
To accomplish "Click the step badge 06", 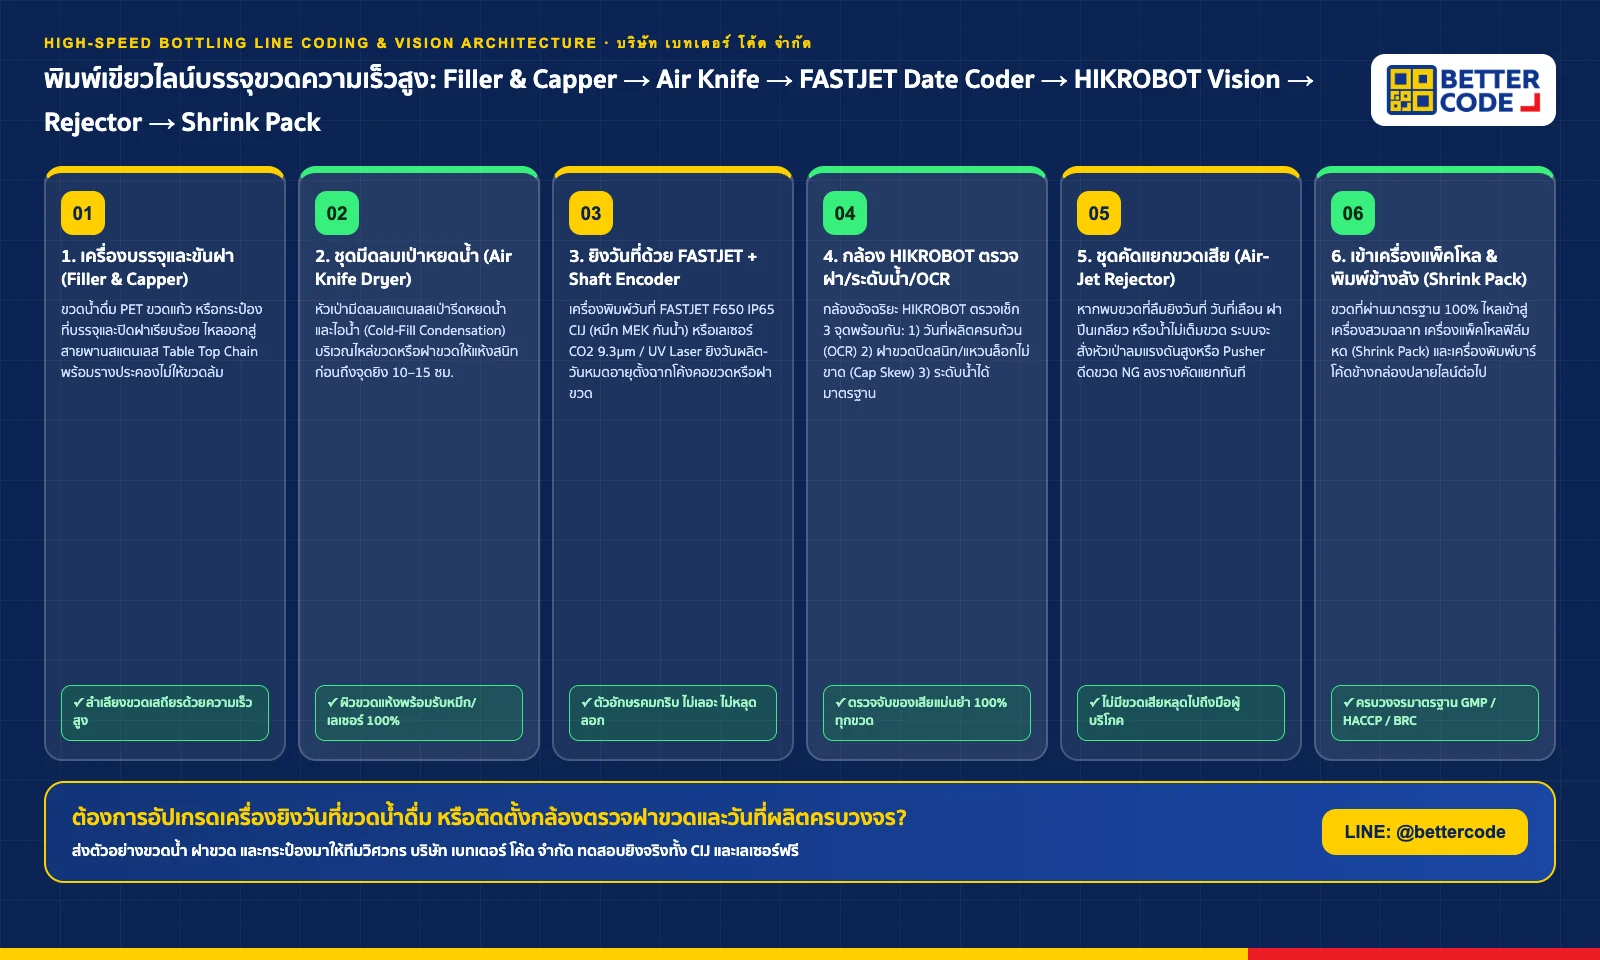I will (1353, 213).
